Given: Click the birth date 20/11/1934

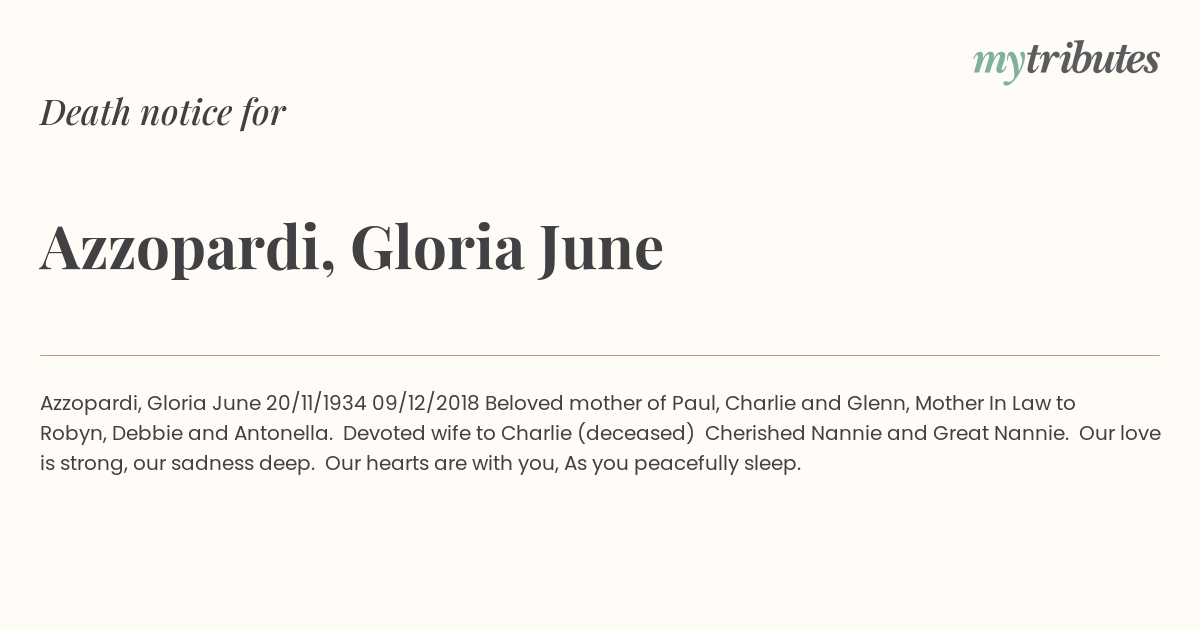Looking at the screenshot, I should coord(316,403).
